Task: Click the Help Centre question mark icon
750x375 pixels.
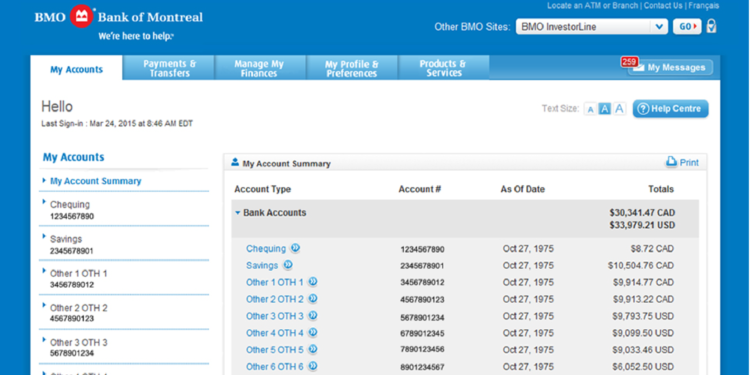Action: (x=643, y=109)
